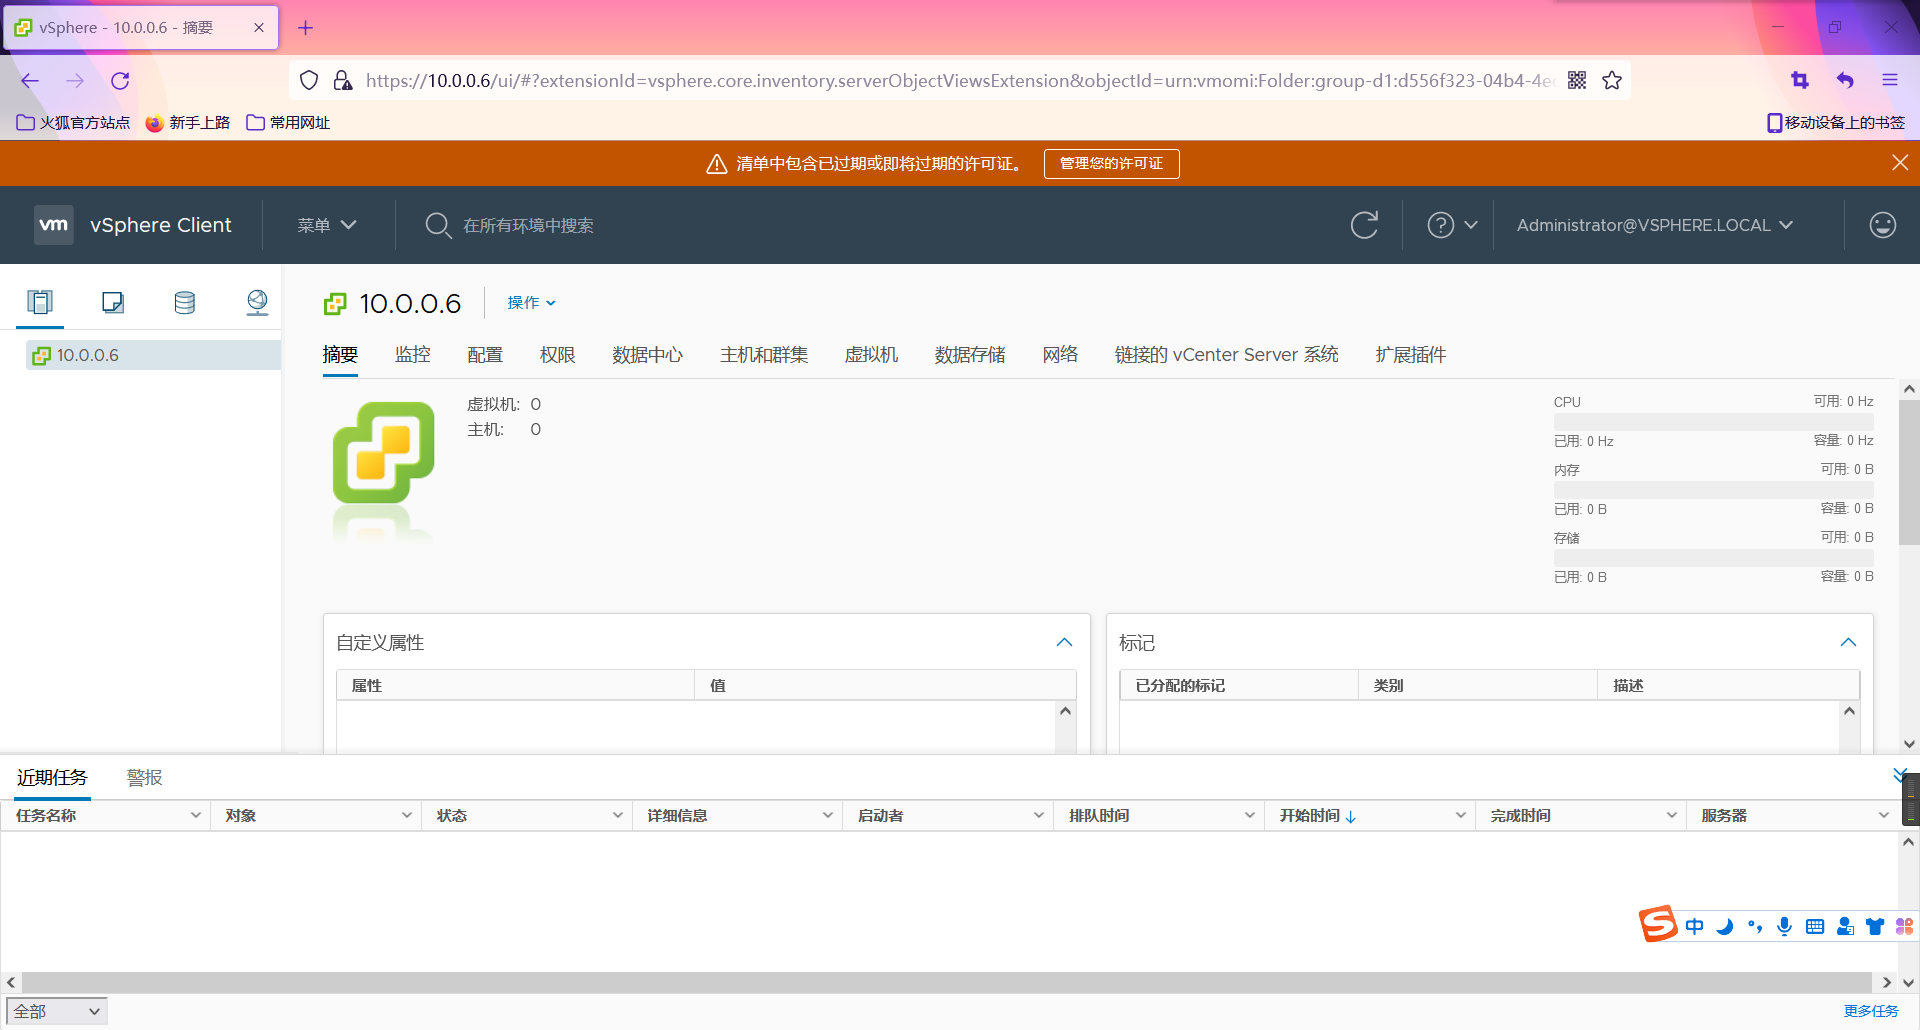Open QR code icon in address bar
This screenshot has height=1030, width=1920.
(1577, 80)
